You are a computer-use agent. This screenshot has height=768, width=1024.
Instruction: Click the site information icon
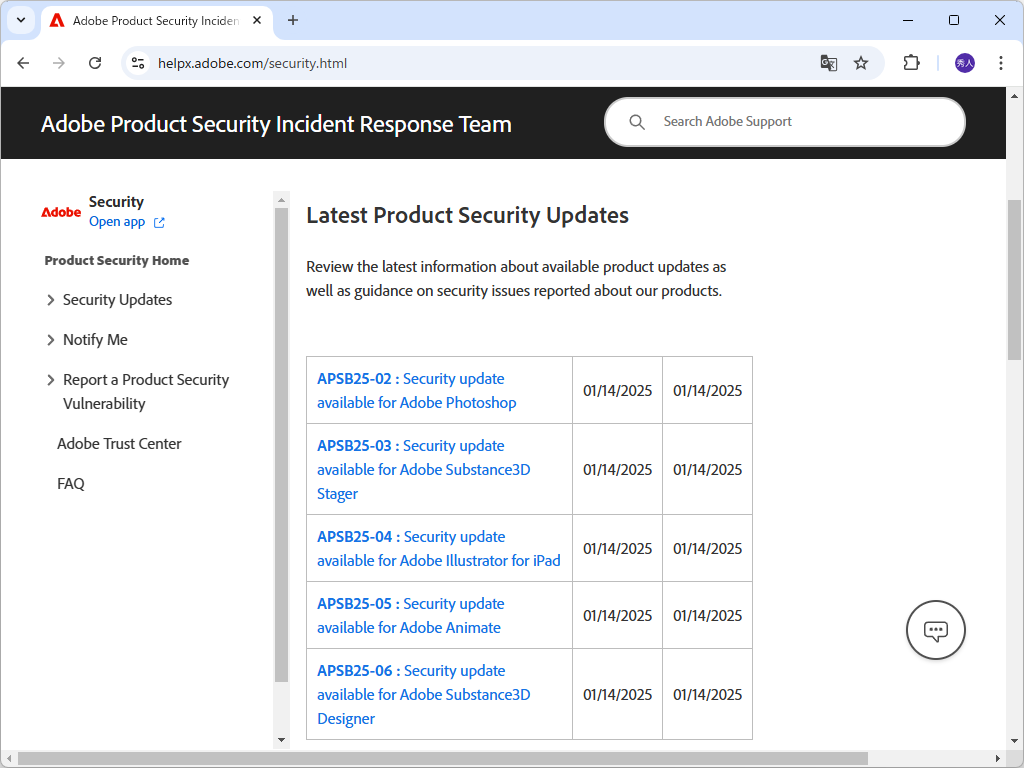139,63
